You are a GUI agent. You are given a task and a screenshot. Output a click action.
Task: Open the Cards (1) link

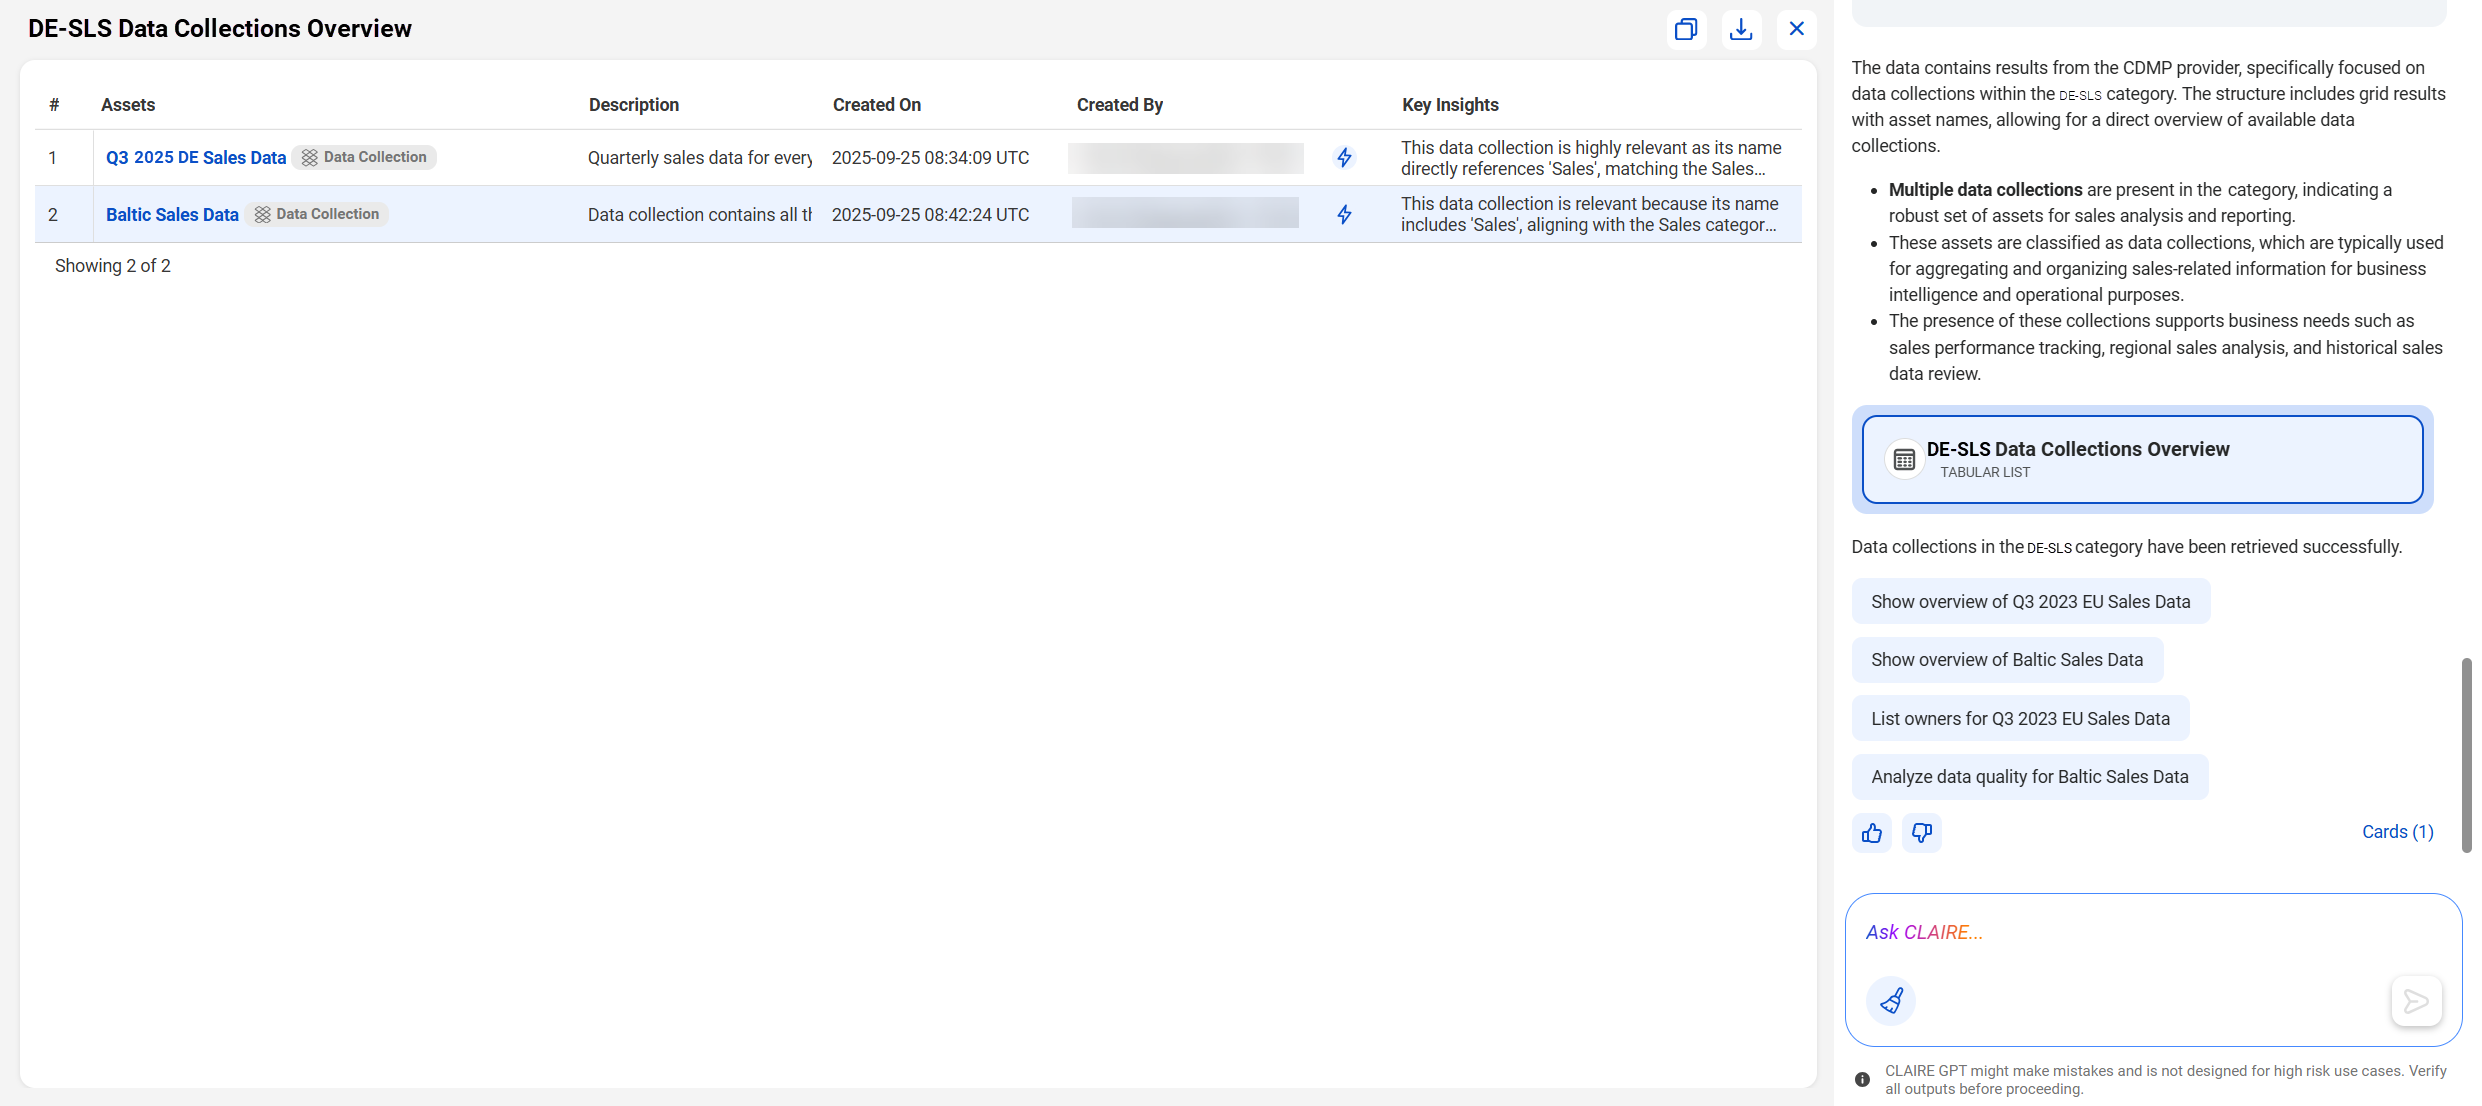[2397, 832]
